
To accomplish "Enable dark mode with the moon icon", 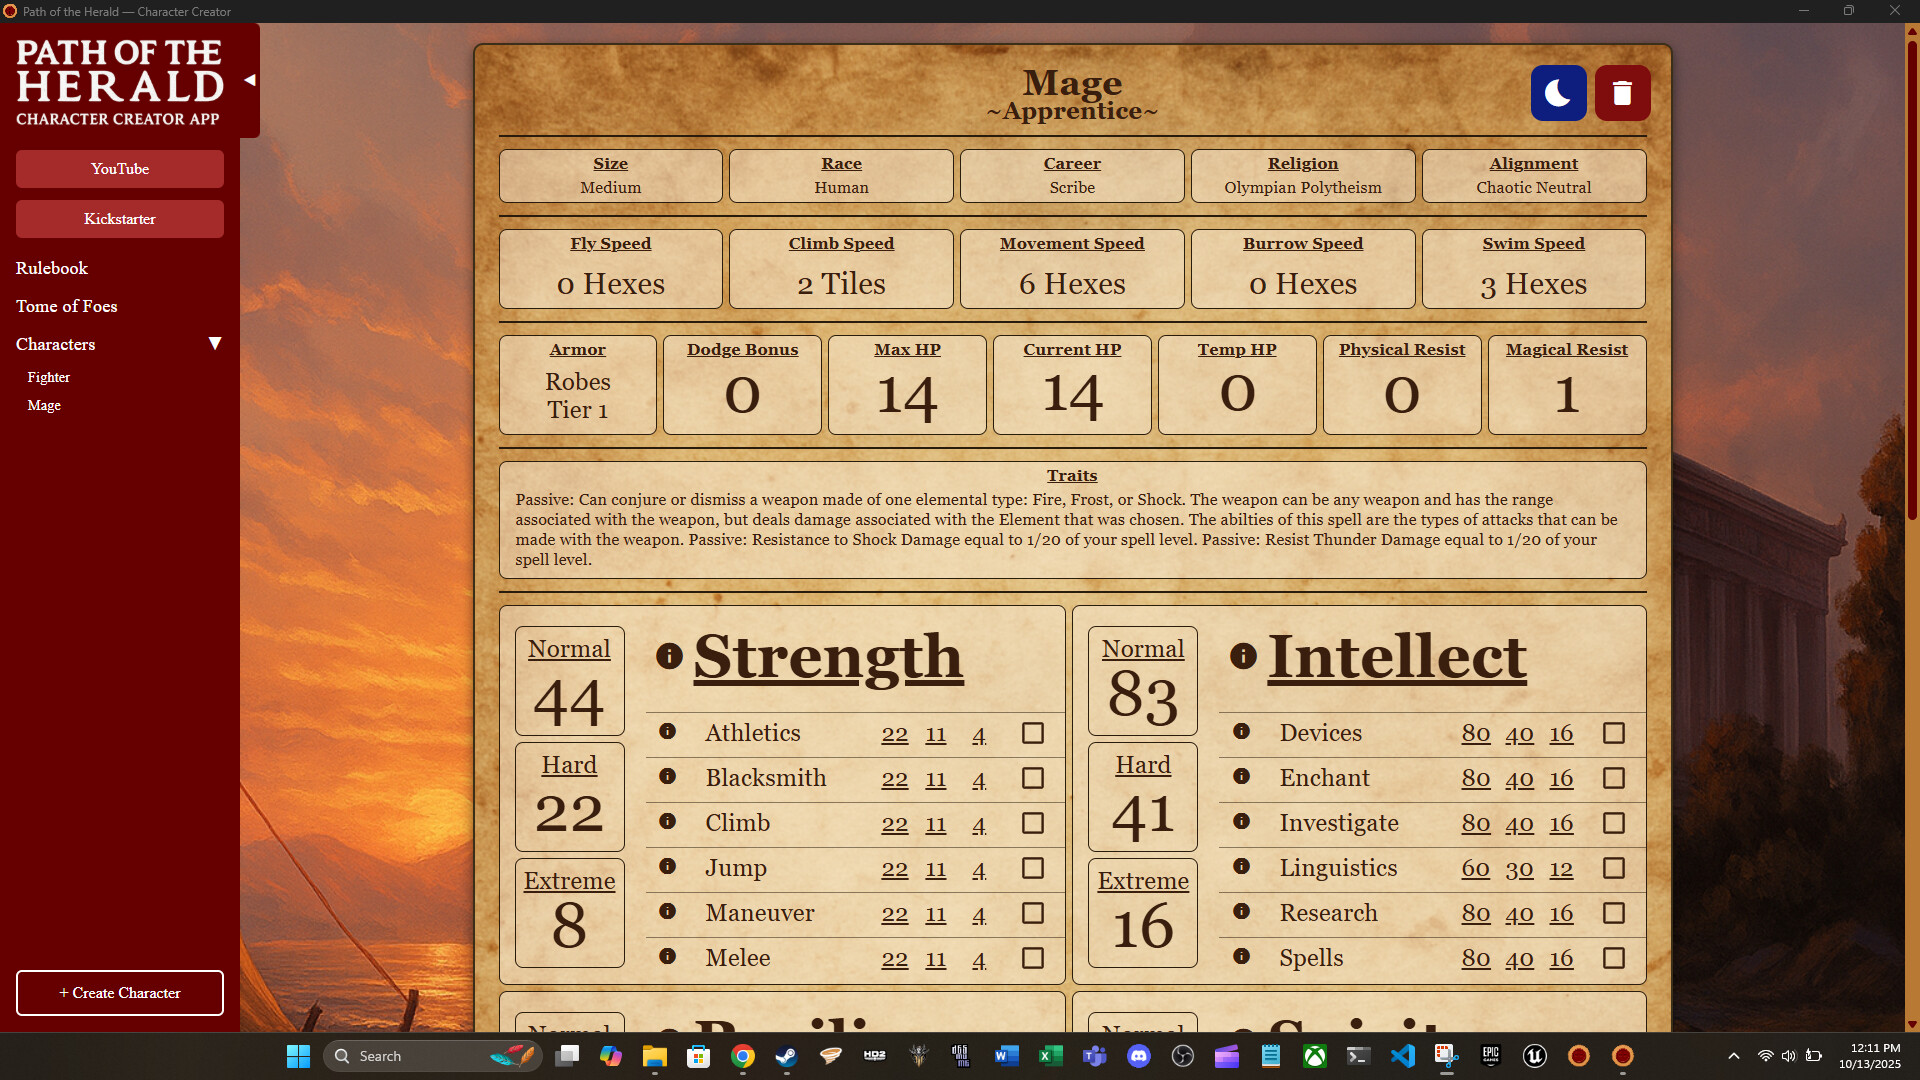I will 1558,92.
